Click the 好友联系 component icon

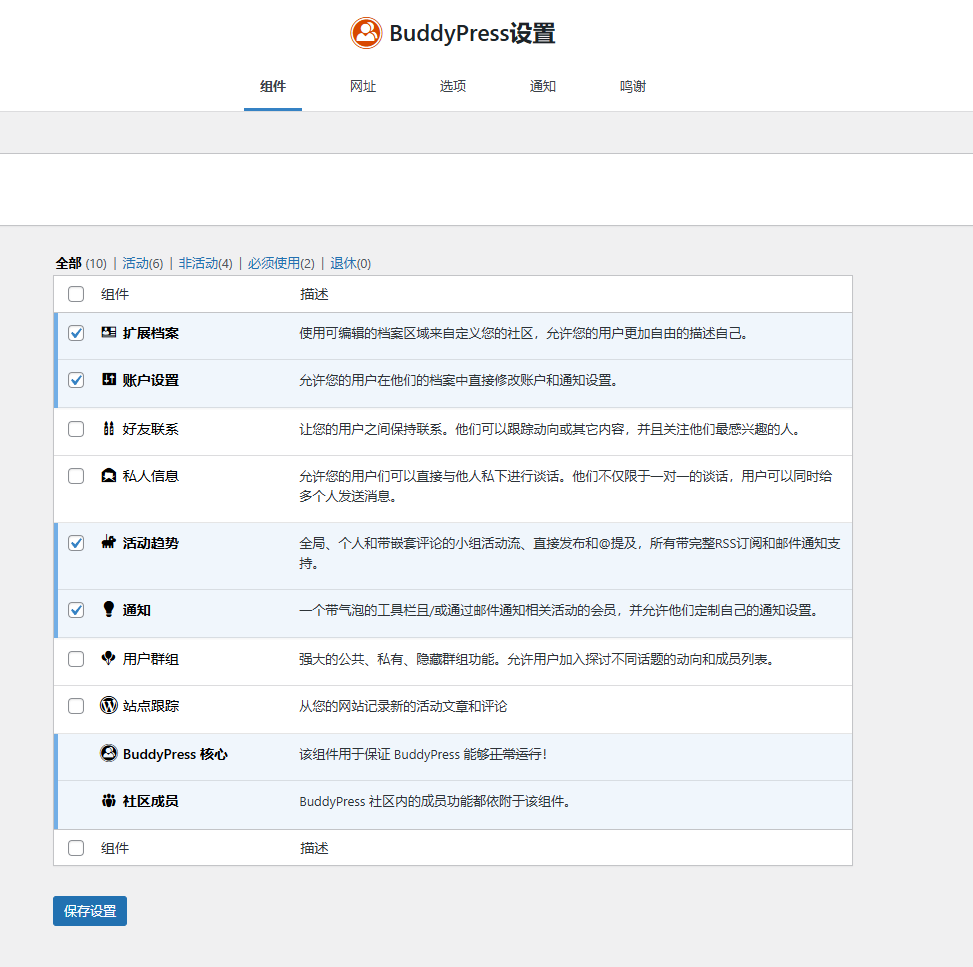(x=109, y=428)
